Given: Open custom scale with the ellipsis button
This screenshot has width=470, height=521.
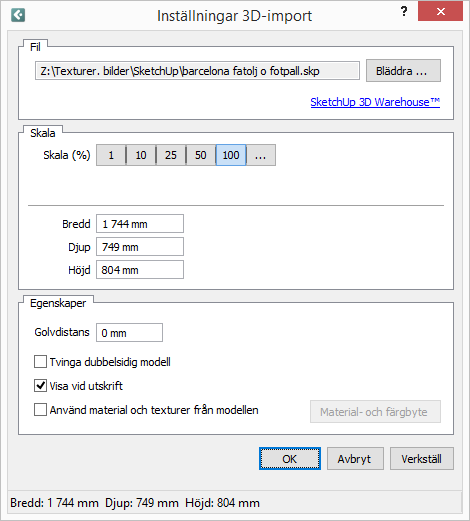Looking at the screenshot, I should pos(261,155).
